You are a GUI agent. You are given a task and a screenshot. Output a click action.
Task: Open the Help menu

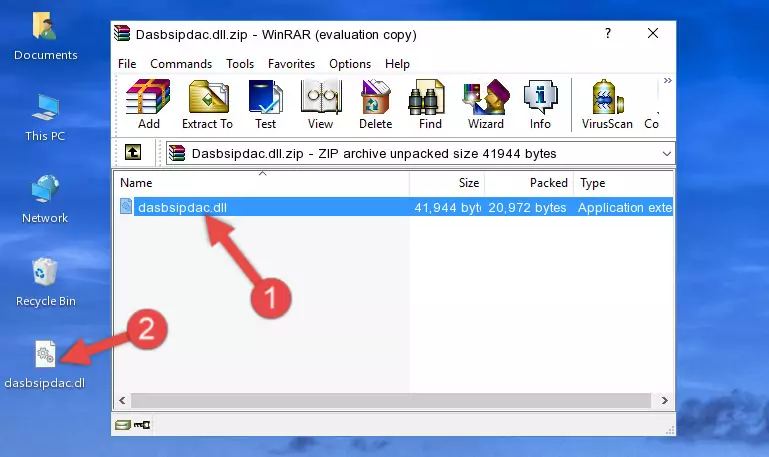pyautogui.click(x=397, y=64)
